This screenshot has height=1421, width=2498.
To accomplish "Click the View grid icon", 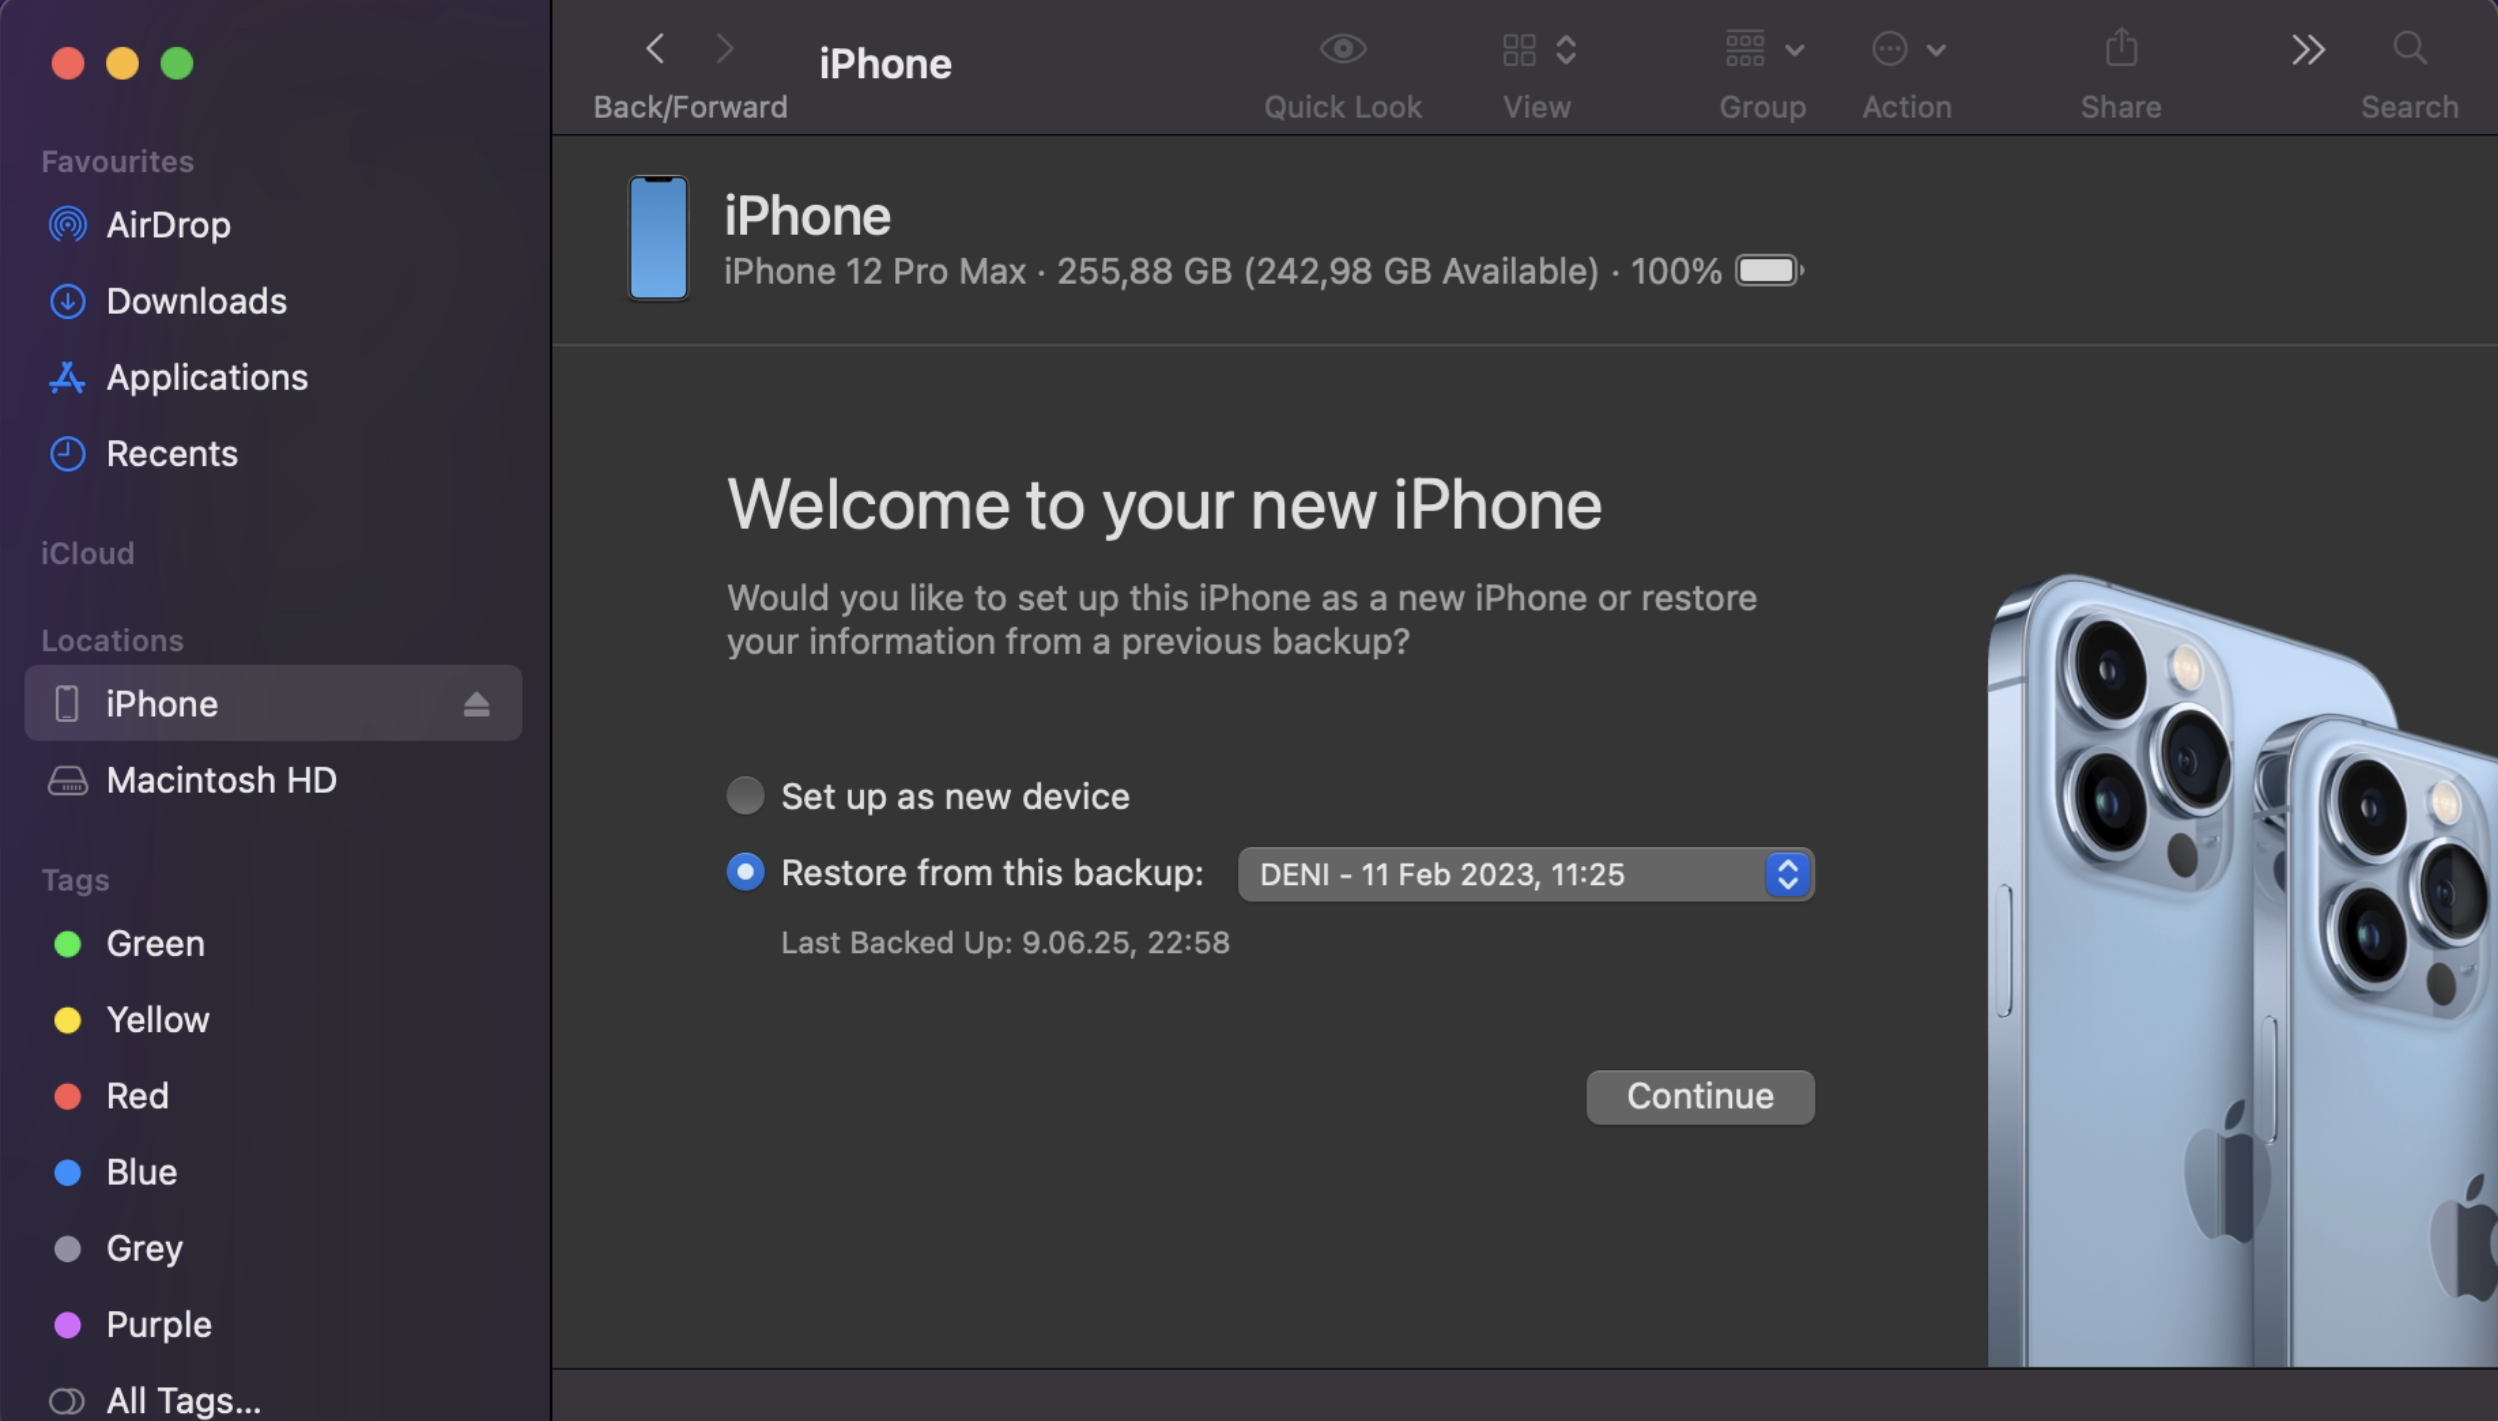I will [x=1519, y=49].
